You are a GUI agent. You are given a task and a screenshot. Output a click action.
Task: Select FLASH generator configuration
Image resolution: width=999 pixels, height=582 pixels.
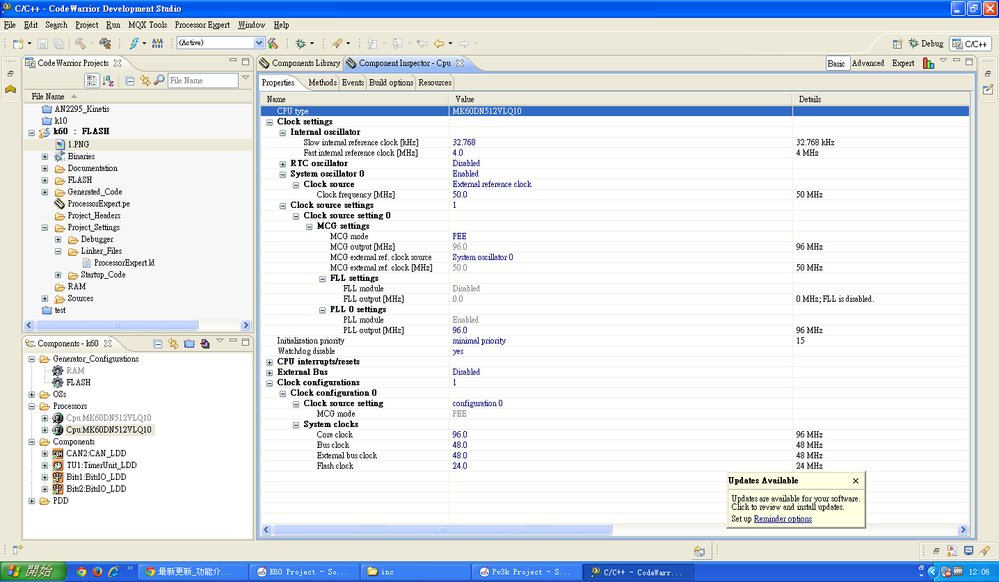coord(78,382)
